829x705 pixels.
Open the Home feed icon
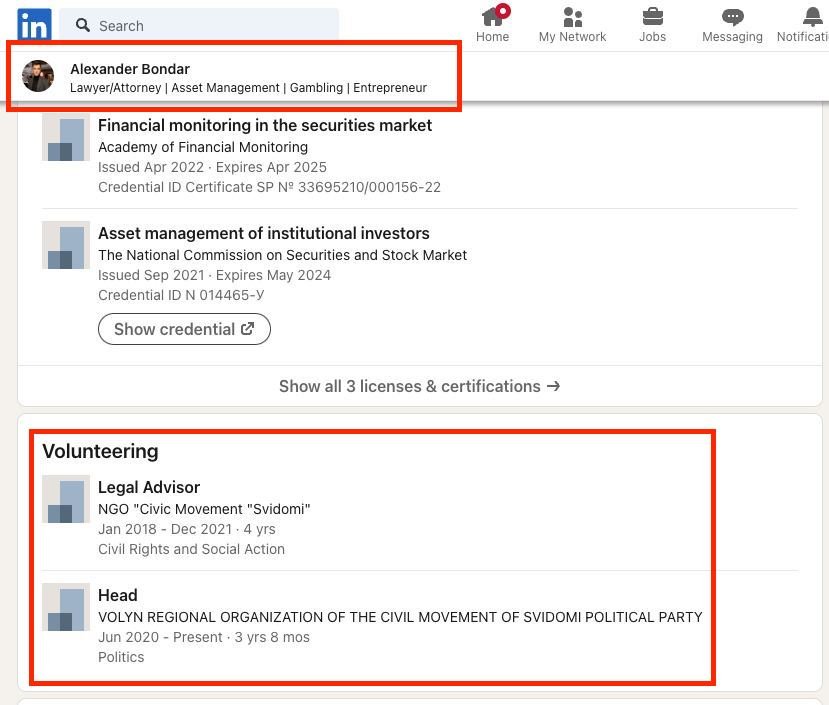492,17
